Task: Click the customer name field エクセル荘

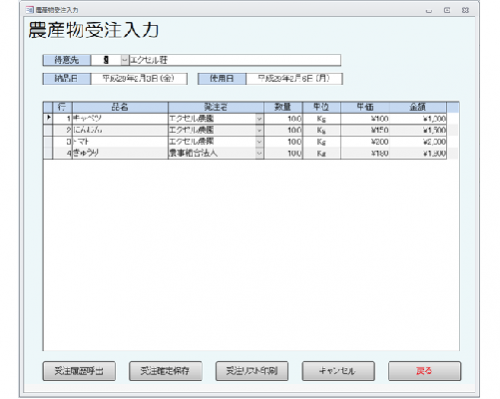Action: point(235,60)
